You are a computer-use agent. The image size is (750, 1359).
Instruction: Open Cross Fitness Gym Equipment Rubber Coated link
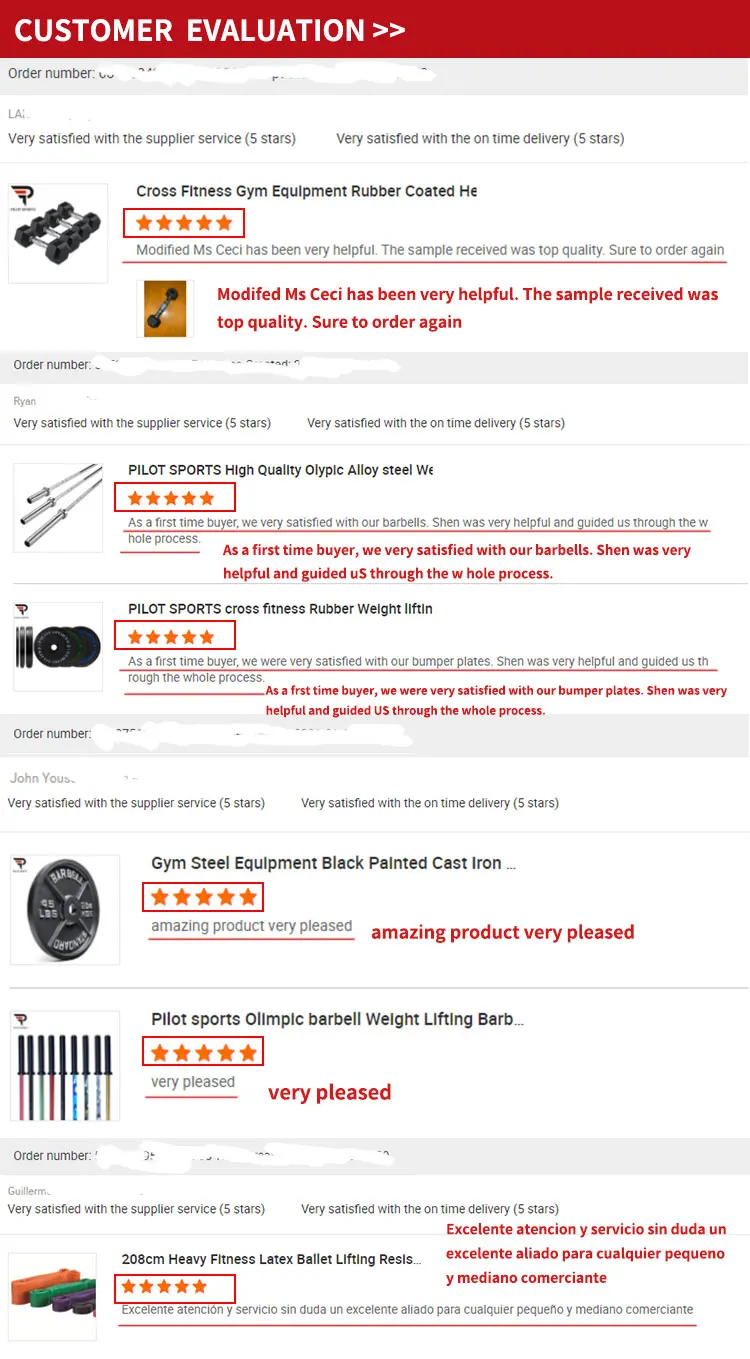coord(306,191)
